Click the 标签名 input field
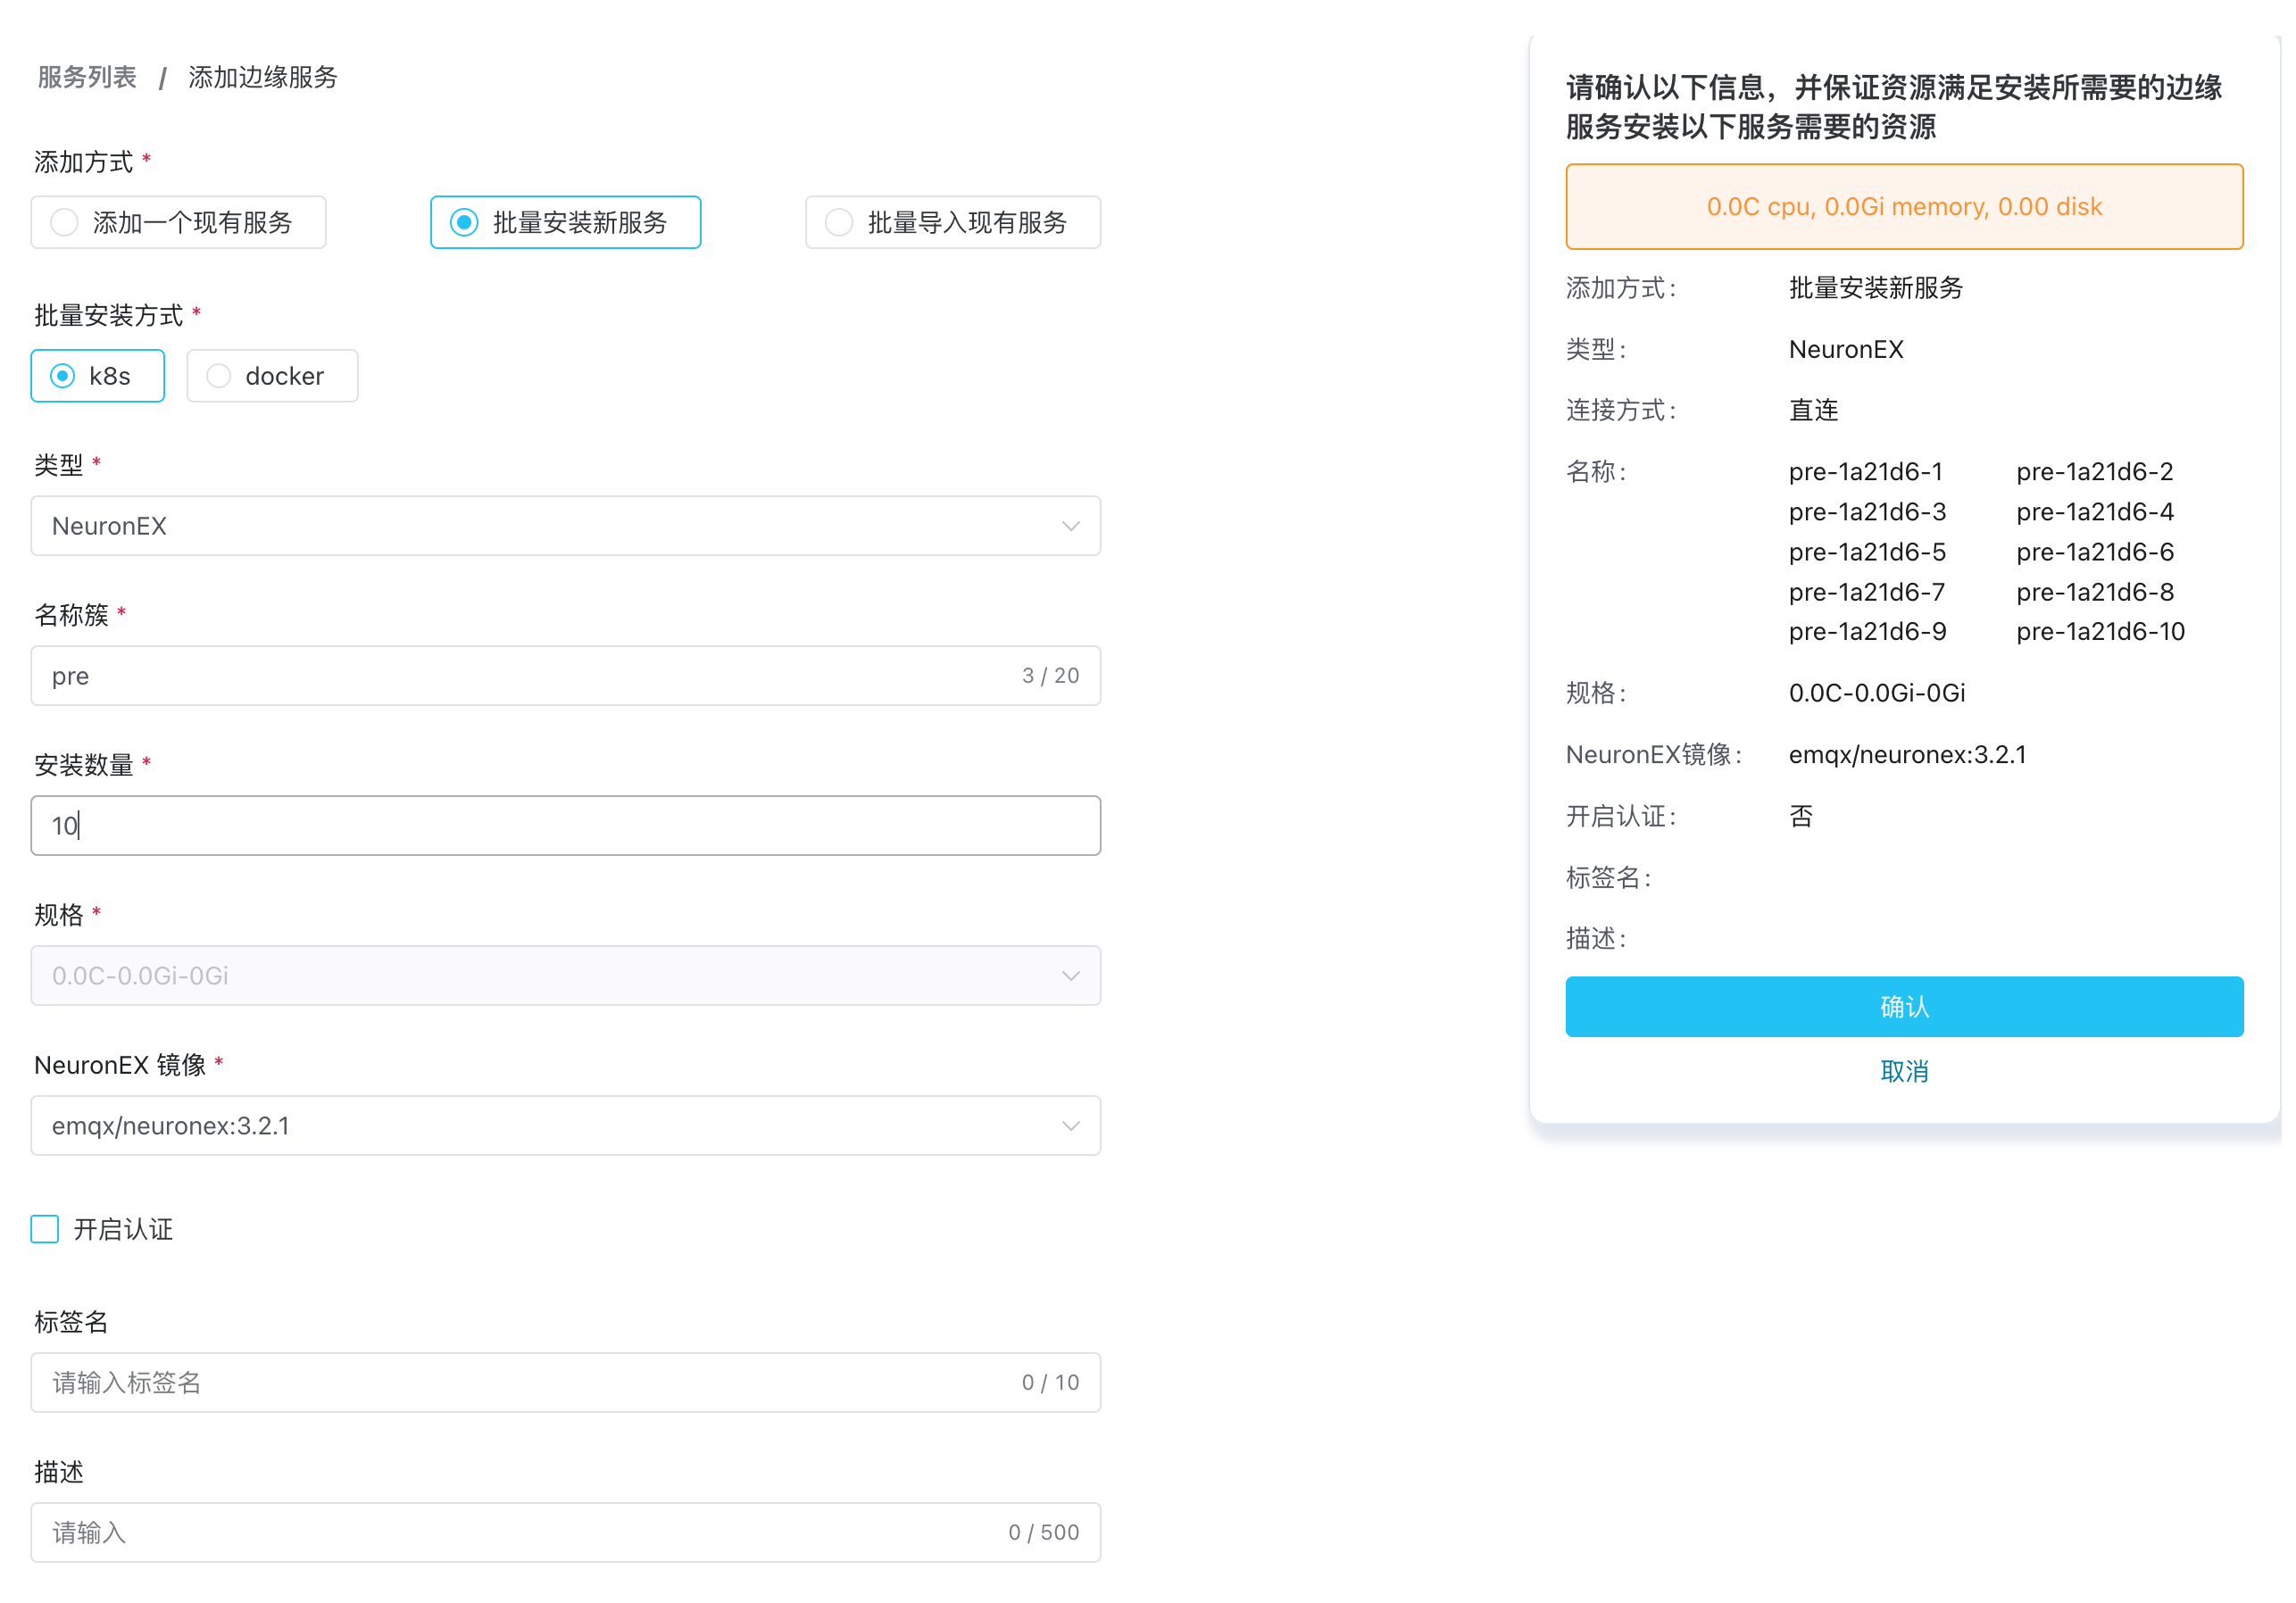This screenshot has width=2296, height=1603. pos(520,1383)
